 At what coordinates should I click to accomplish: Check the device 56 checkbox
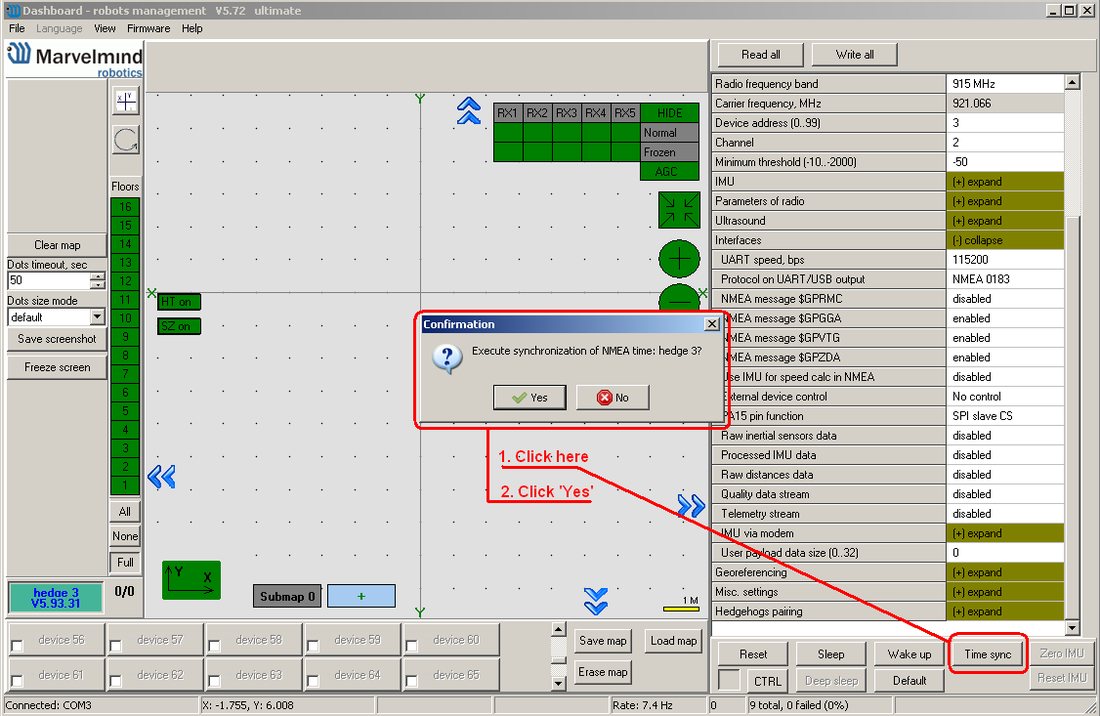pyautogui.click(x=18, y=645)
